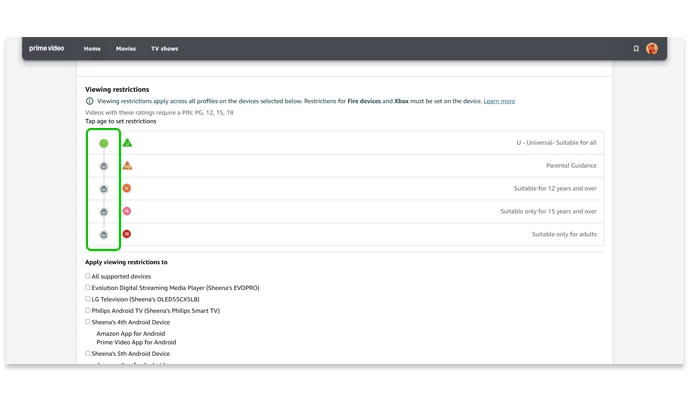Click the red 18 rating circle icon

tap(127, 234)
